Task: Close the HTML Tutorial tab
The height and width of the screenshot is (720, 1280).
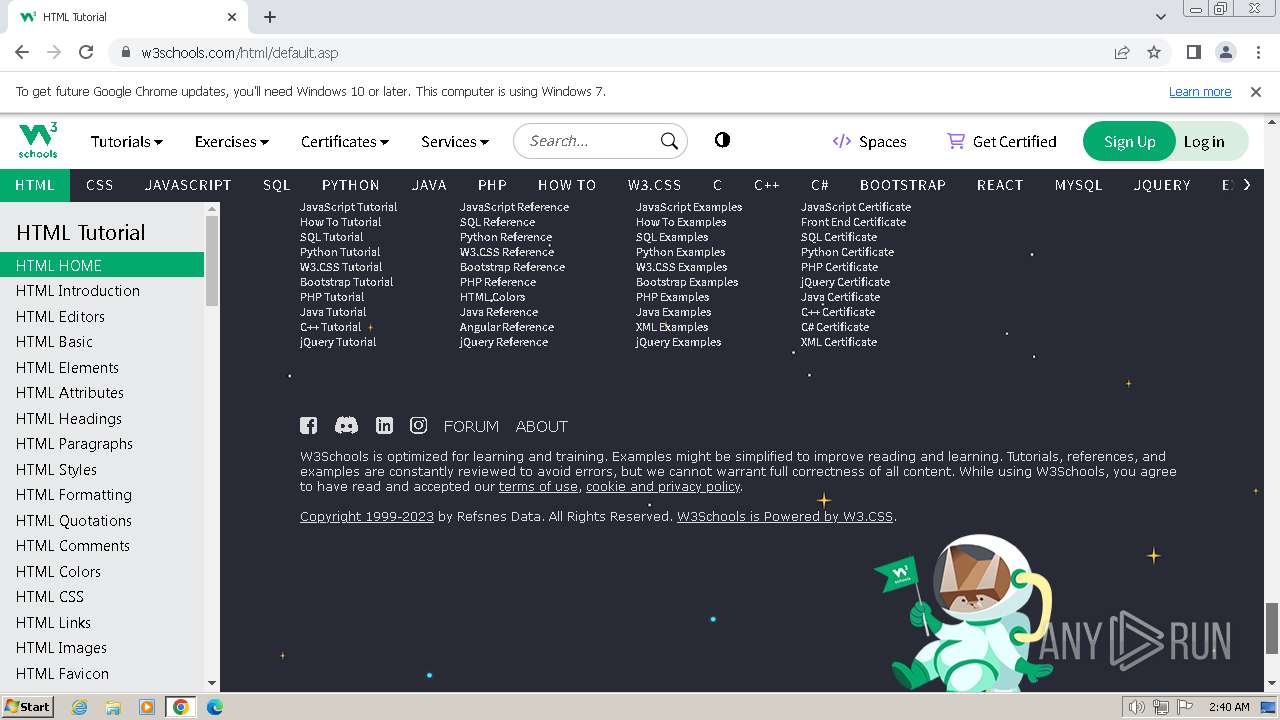Action: (x=232, y=17)
